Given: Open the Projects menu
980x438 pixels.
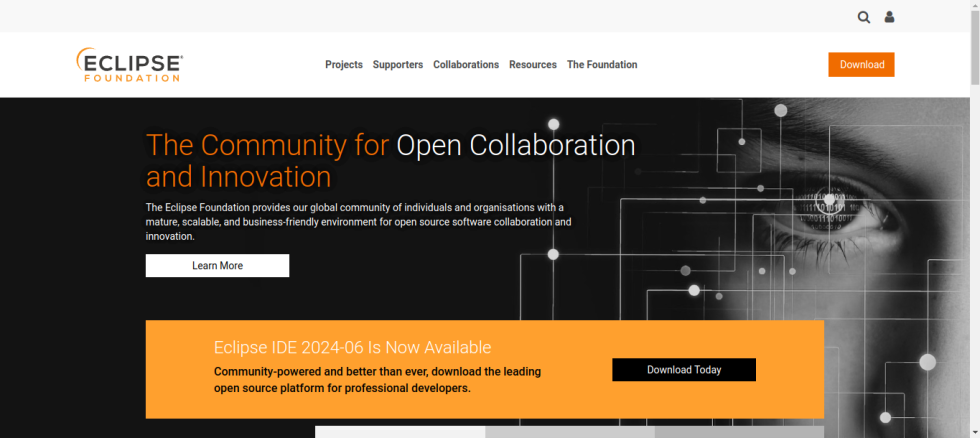Looking at the screenshot, I should (x=344, y=65).
